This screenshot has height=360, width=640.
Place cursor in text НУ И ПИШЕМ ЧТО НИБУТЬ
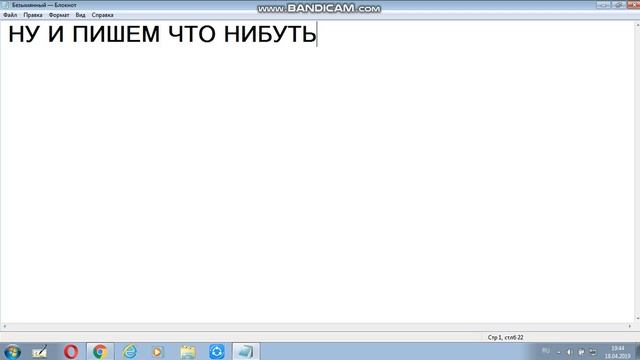click(162, 34)
